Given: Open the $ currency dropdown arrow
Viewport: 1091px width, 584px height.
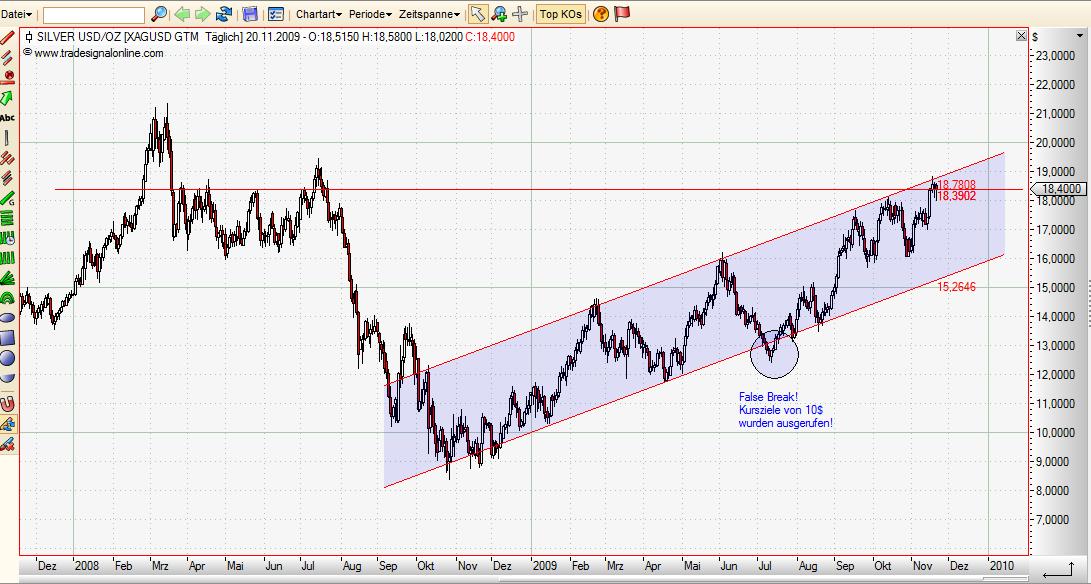Looking at the screenshot, I should coord(1081,36).
